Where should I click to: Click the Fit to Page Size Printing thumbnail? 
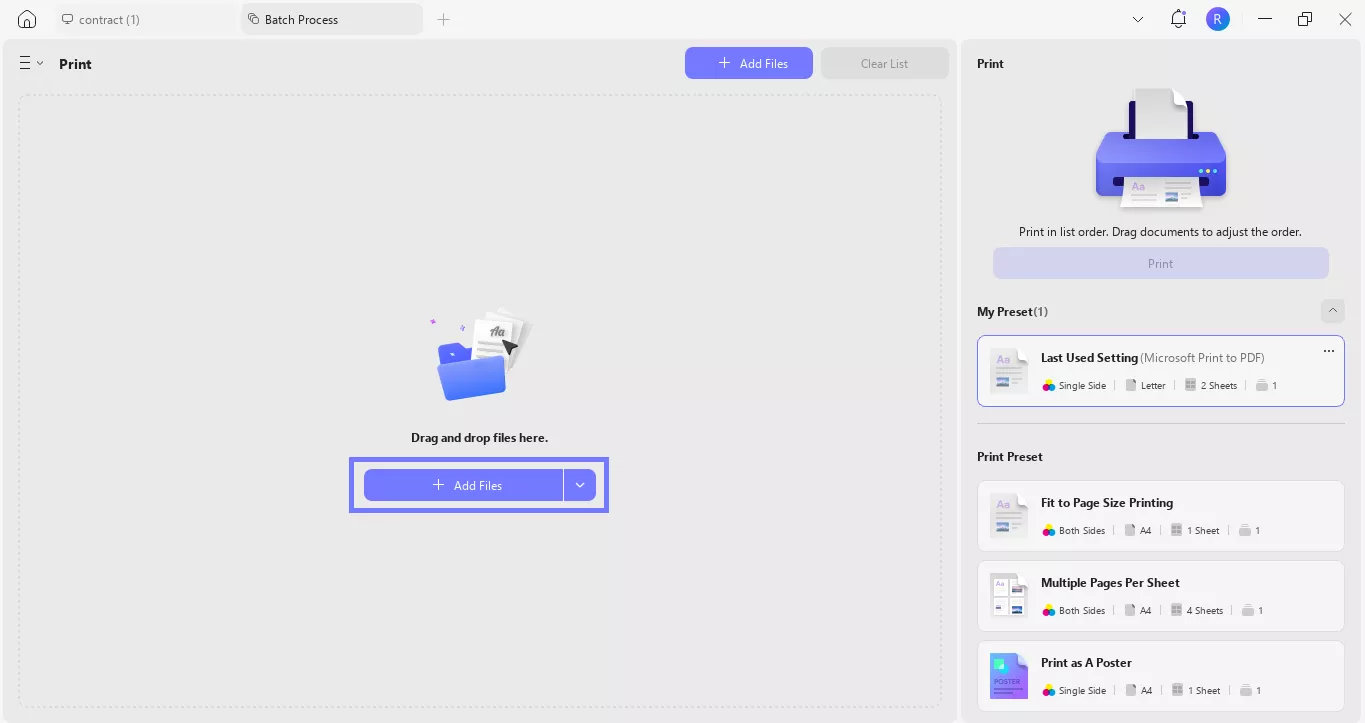click(x=1009, y=516)
